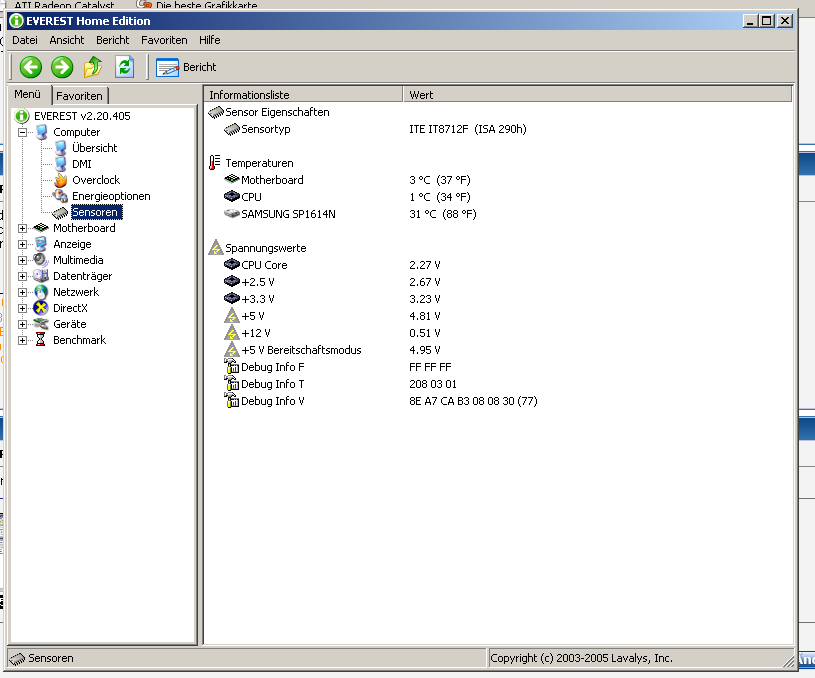815x678 pixels.
Task: Click the DirectX logo icon
Action: click(x=41, y=308)
